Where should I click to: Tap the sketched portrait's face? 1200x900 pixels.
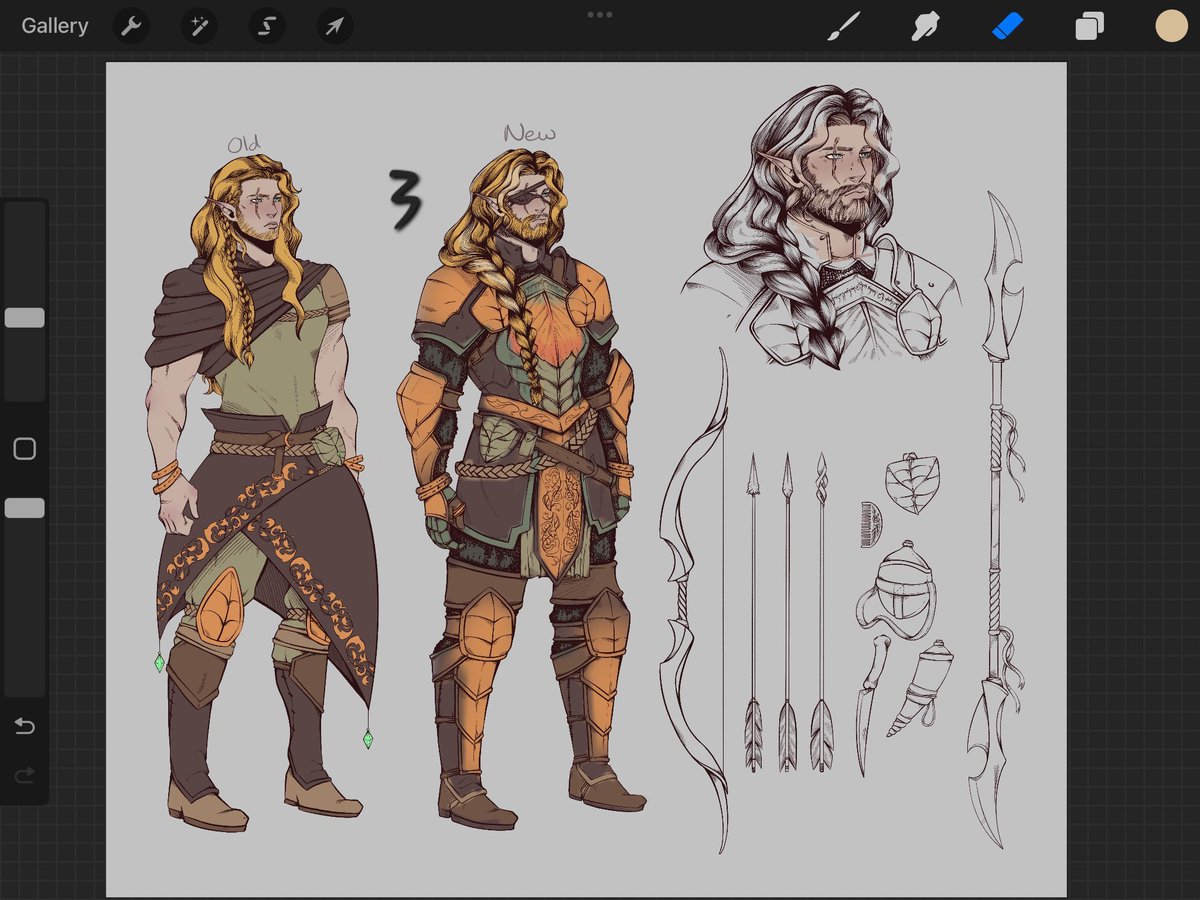tap(843, 175)
